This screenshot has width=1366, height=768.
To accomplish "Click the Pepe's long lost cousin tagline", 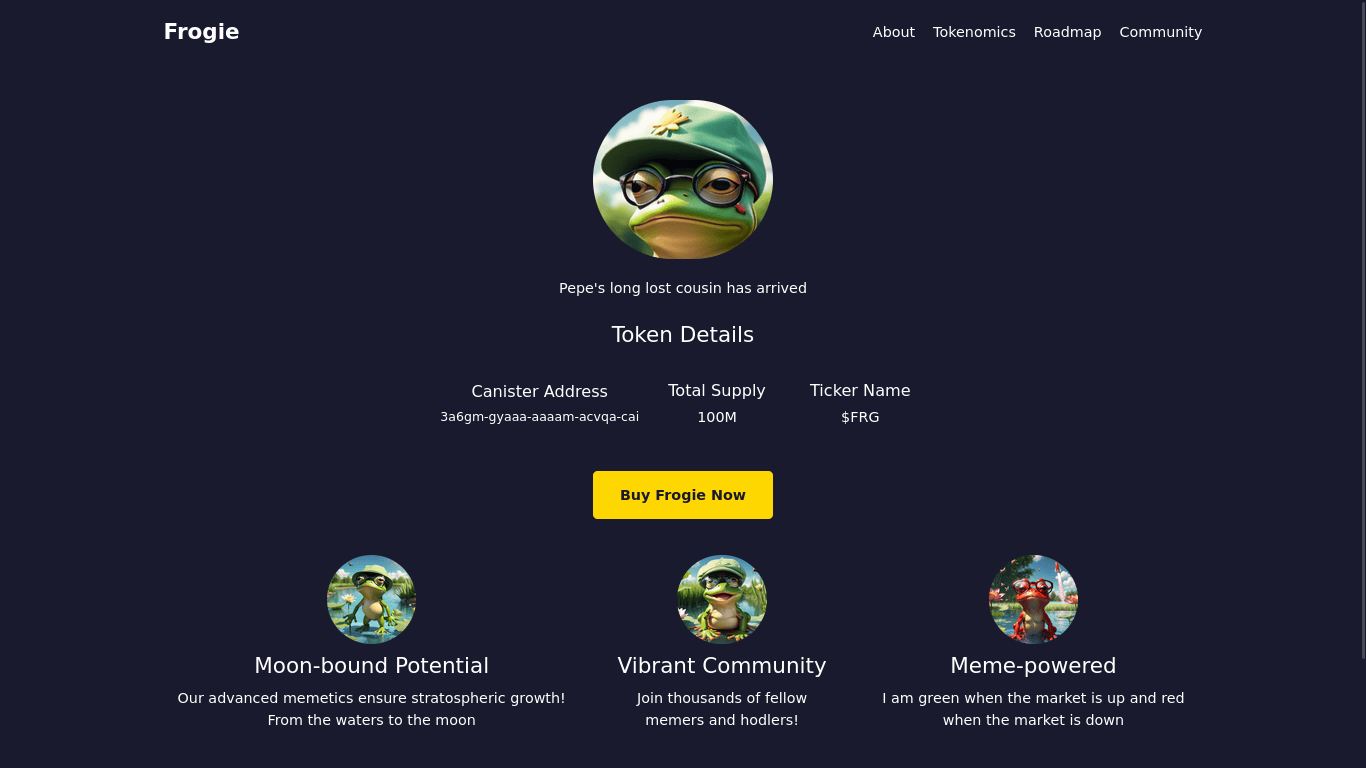I will pyautogui.click(x=683, y=288).
